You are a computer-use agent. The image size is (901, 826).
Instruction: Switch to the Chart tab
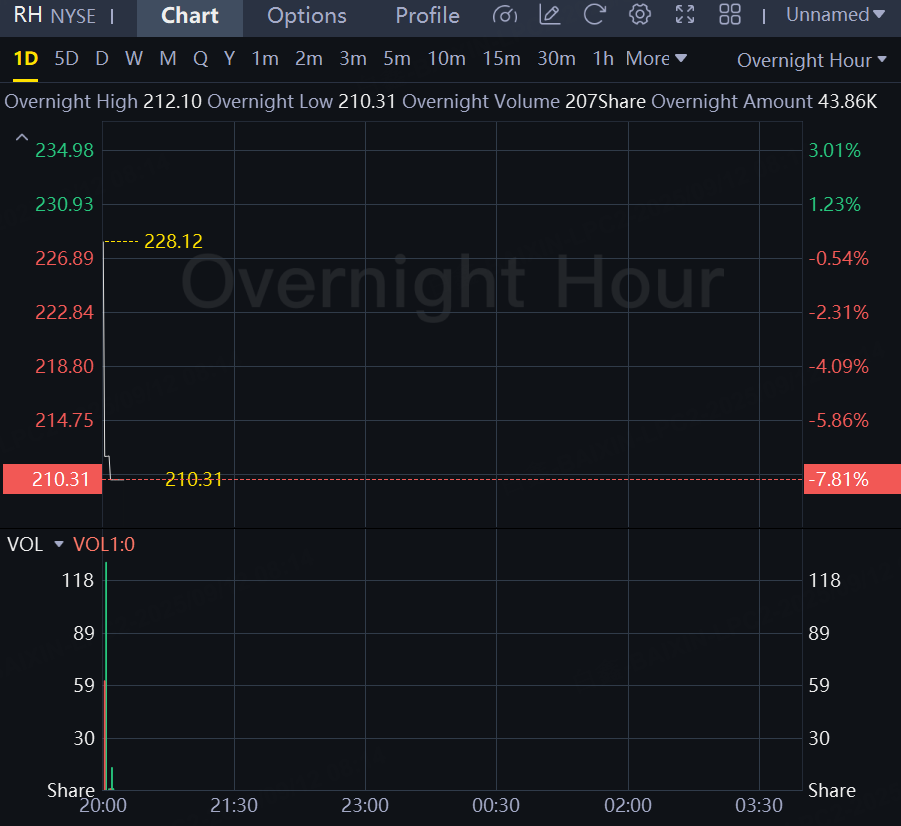point(190,16)
